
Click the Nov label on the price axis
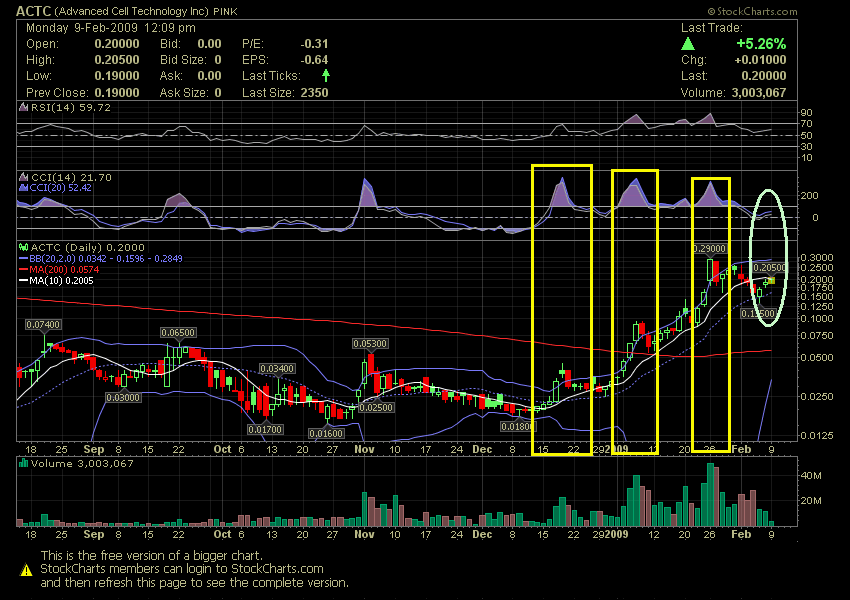click(x=363, y=449)
